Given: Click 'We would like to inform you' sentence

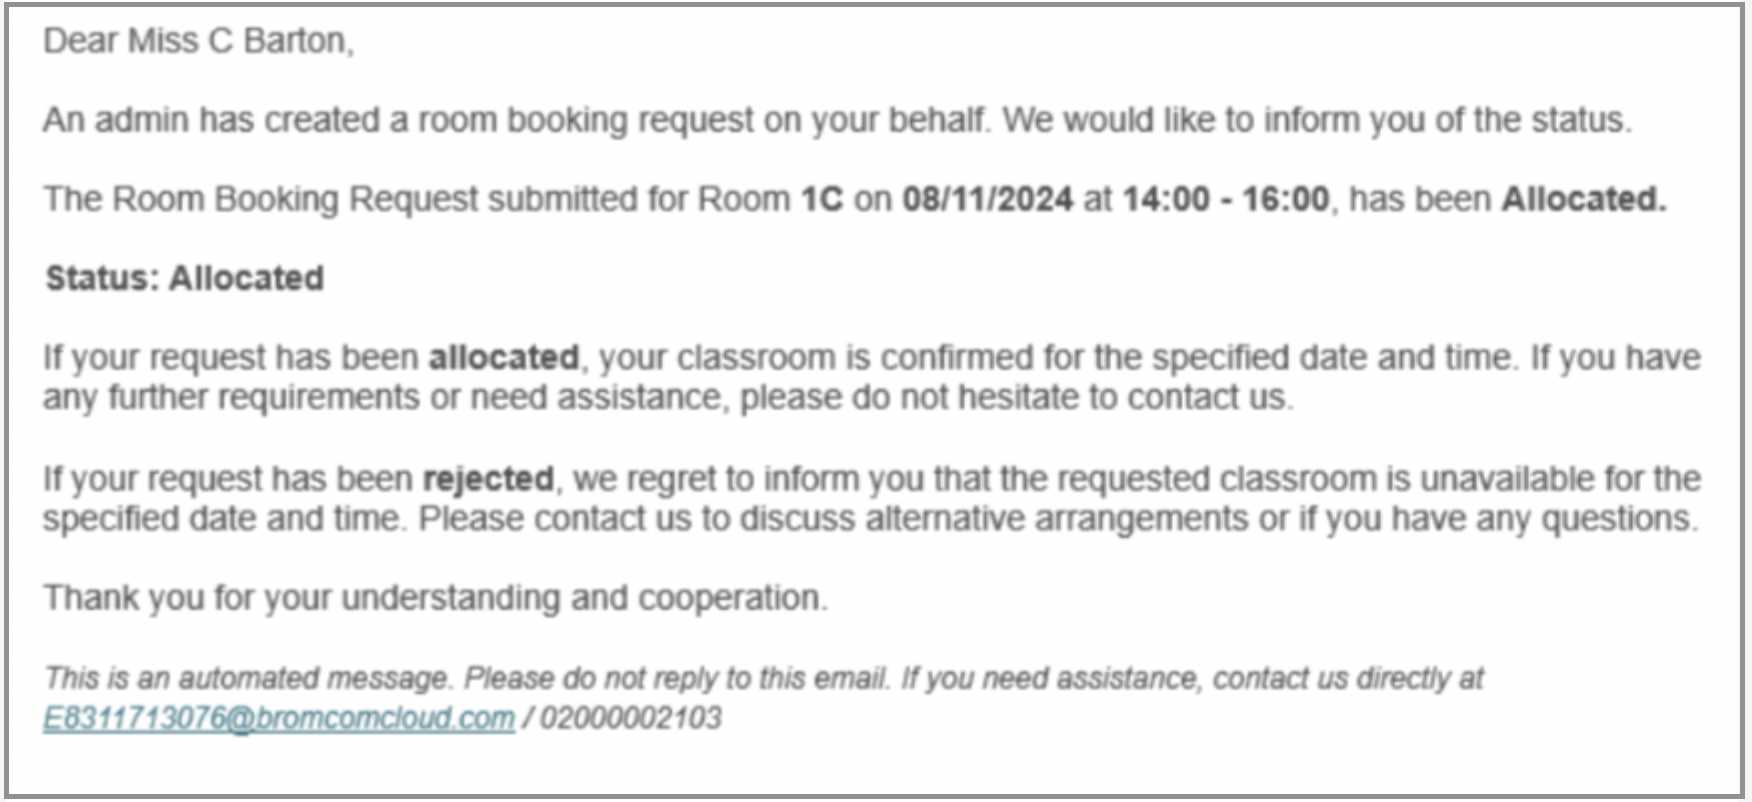Looking at the screenshot, I should point(1317,120).
